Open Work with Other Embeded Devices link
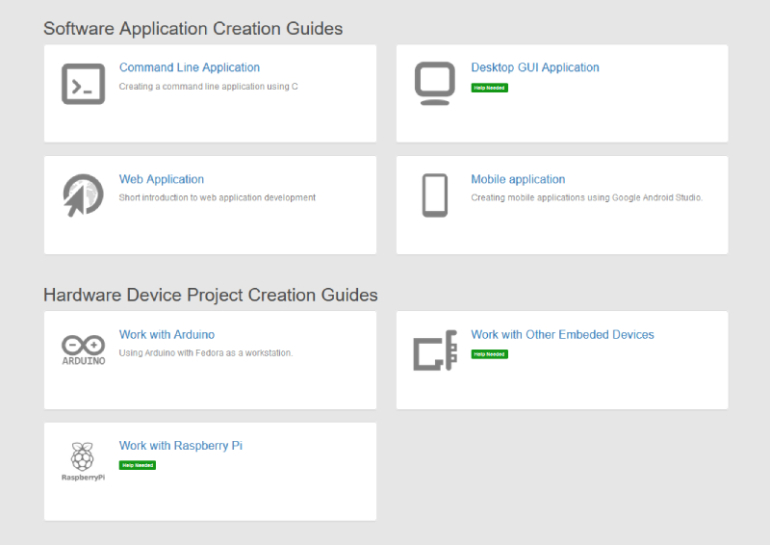 coord(562,335)
